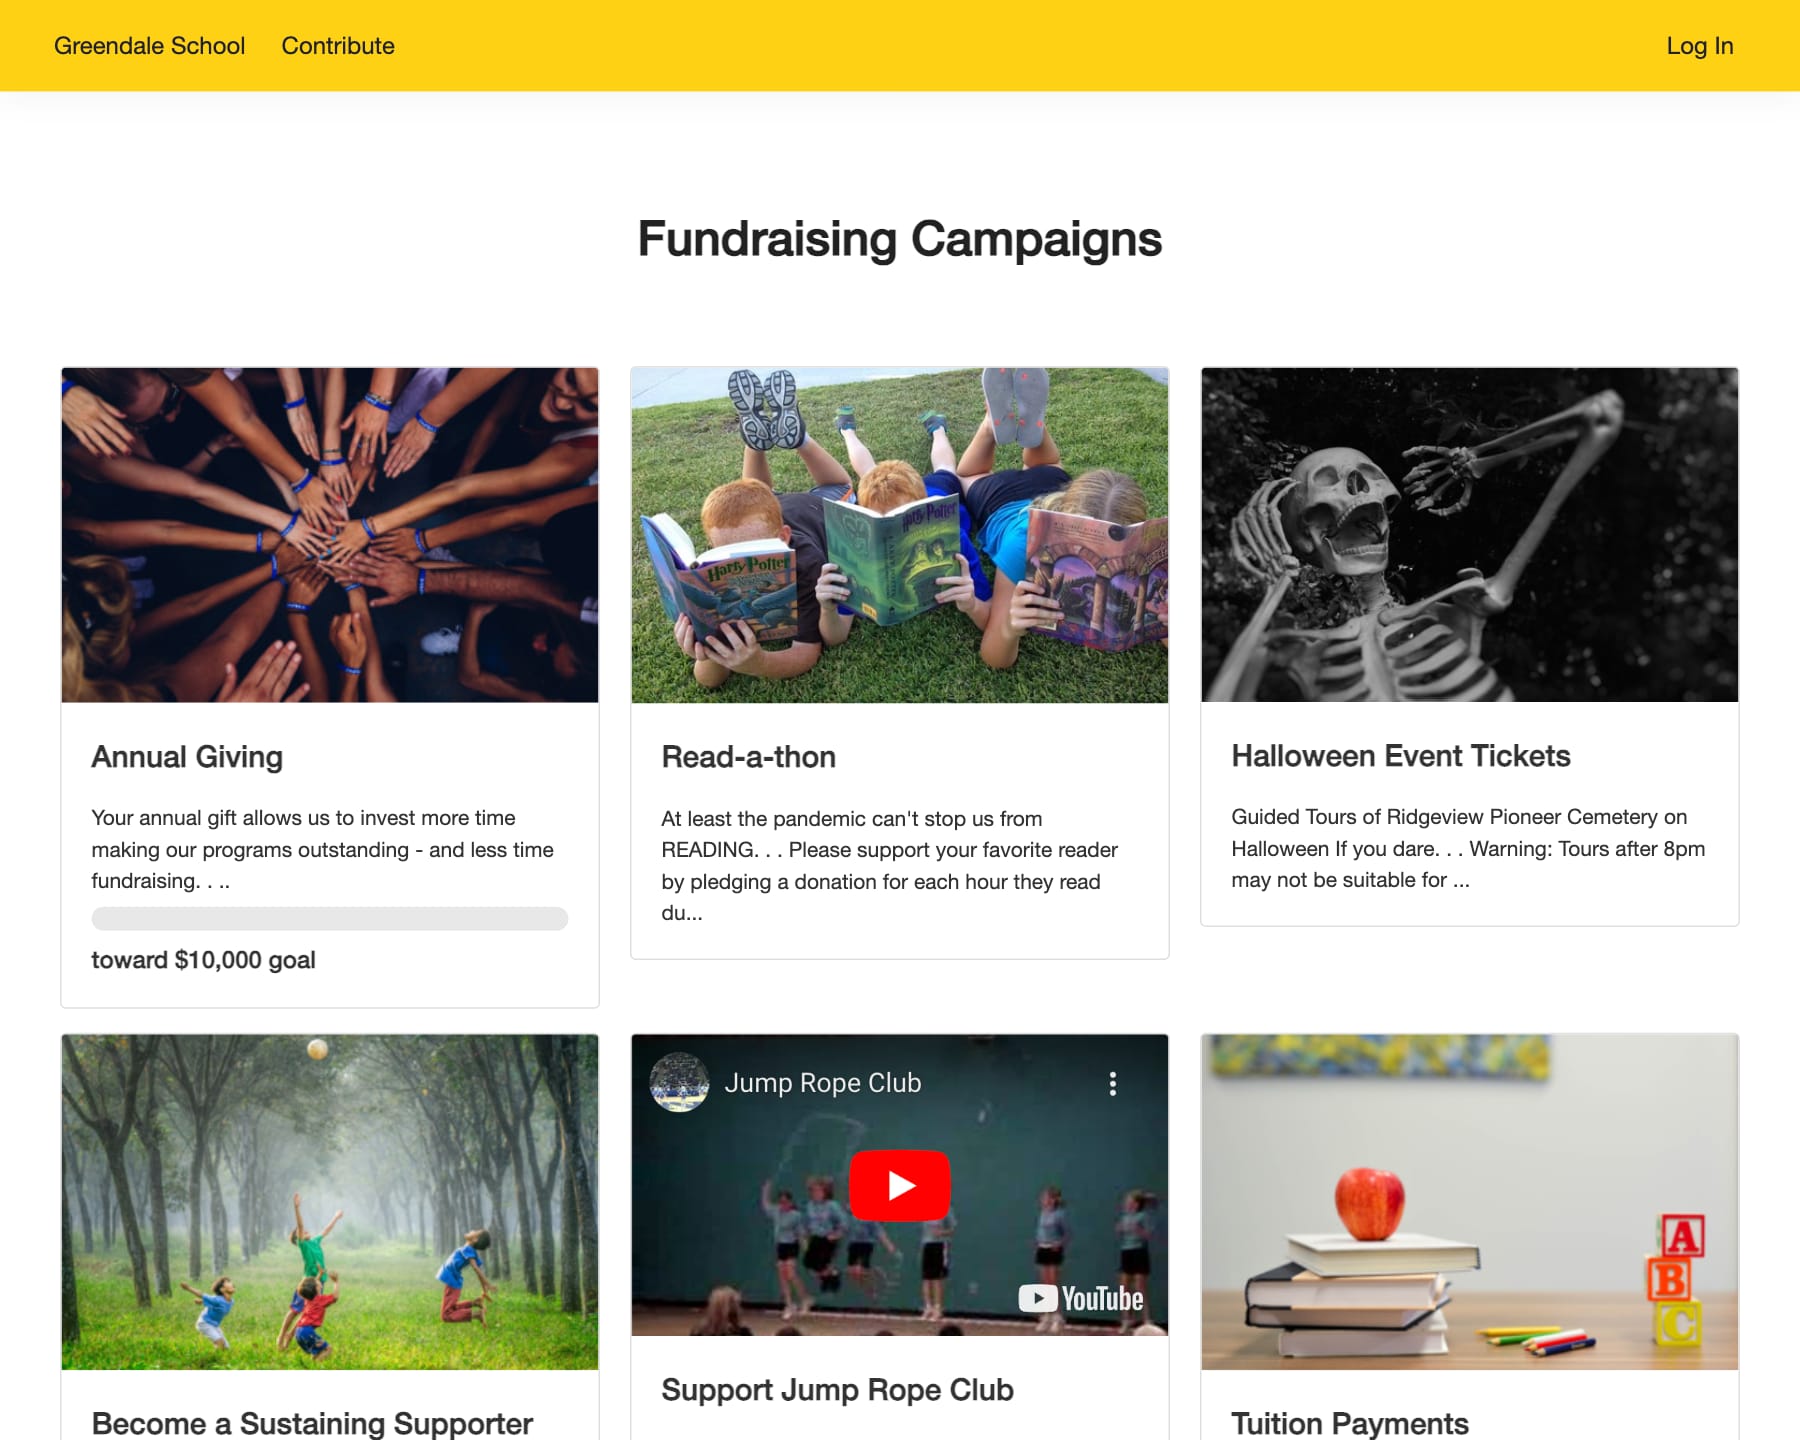1800x1440 pixels.
Task: Go to Greendale School home
Action: 149,46
